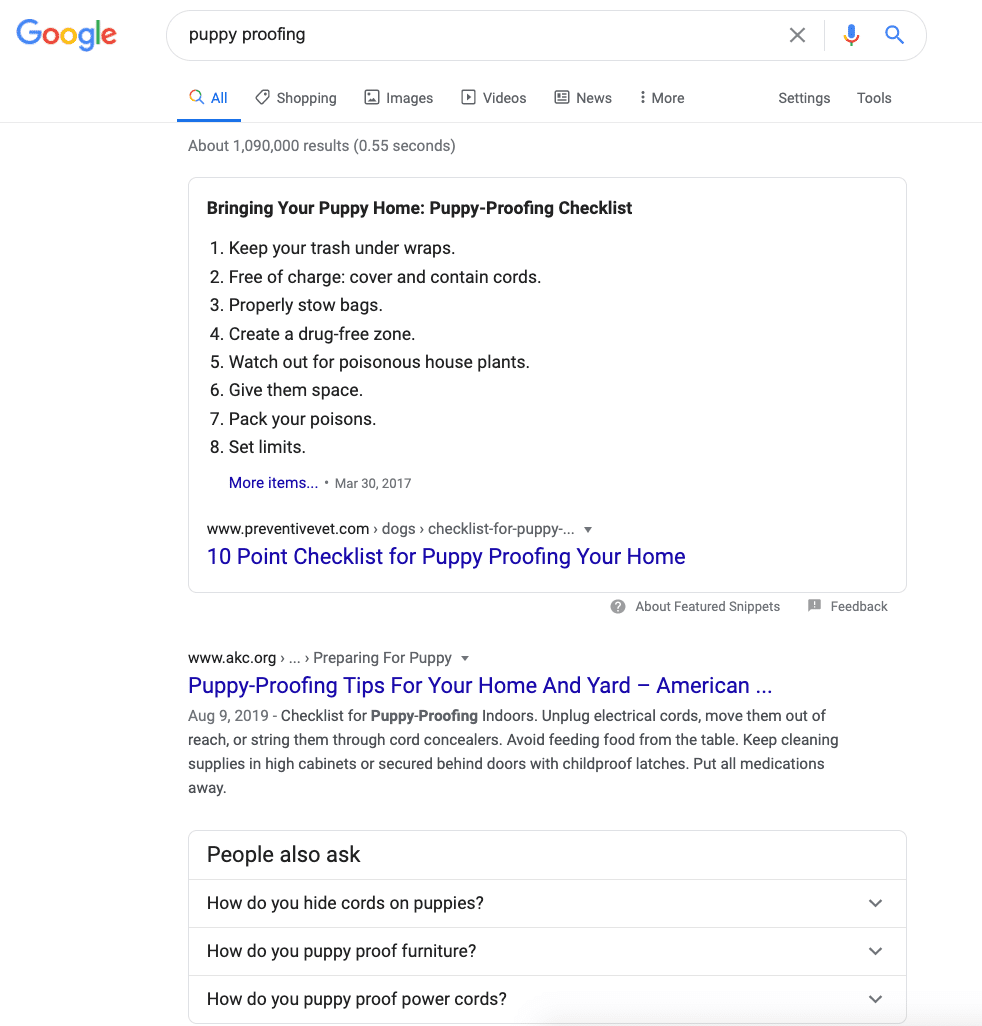The height and width of the screenshot is (1026, 982).
Task: Click the Feedback flag icon
Action: click(x=814, y=606)
